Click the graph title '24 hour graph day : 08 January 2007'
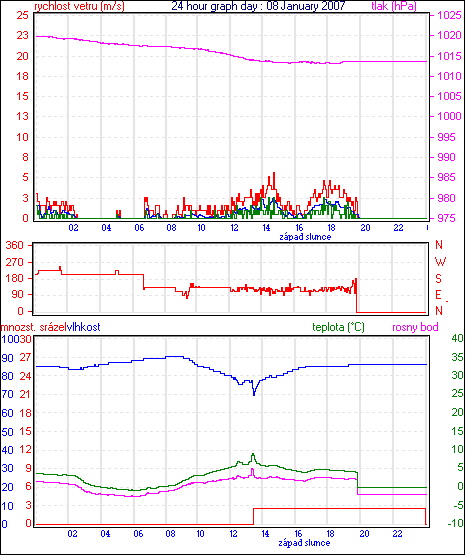Image resolution: width=466 pixels, height=556 pixels. (258, 6)
